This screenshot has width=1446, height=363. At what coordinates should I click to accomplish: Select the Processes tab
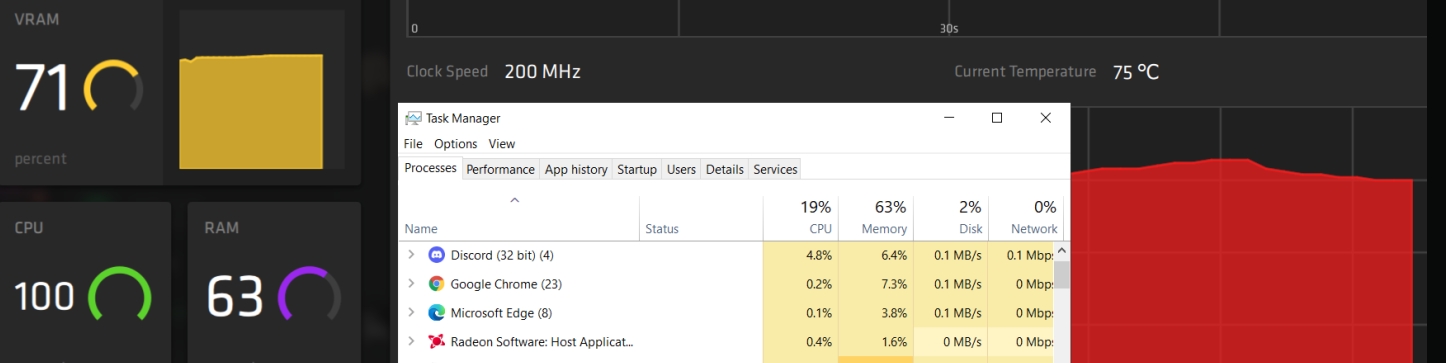[431, 169]
